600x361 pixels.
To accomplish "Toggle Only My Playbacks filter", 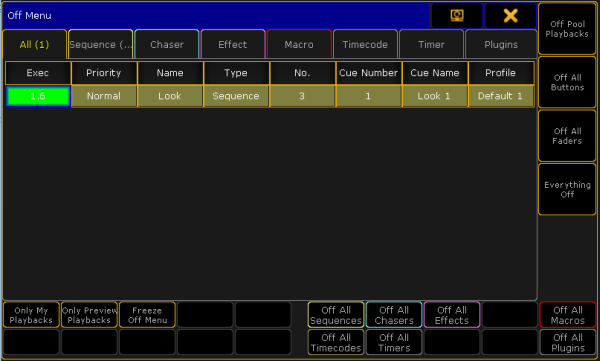I will coord(31,315).
